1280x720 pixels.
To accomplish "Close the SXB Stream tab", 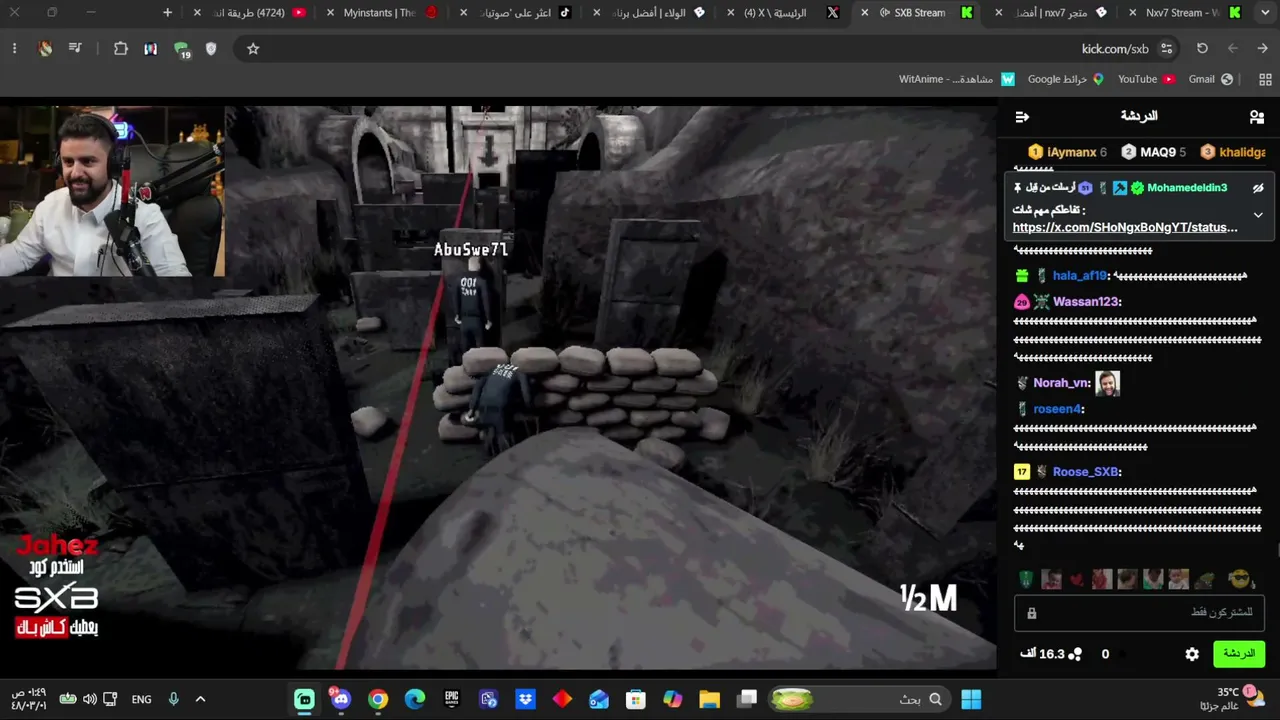I will click(x=865, y=13).
